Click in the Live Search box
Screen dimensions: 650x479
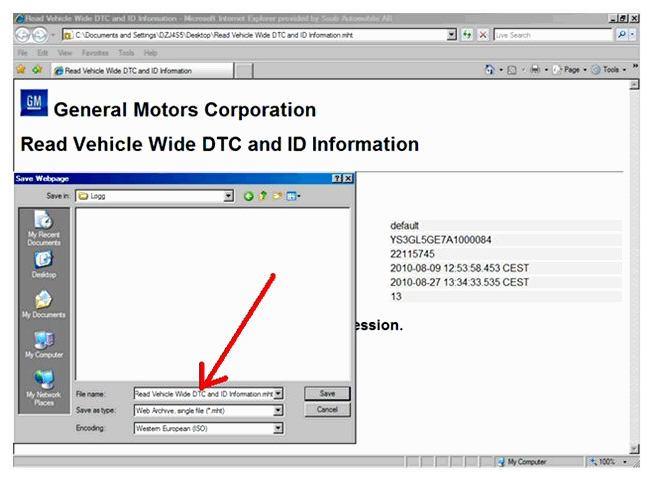click(x=553, y=35)
